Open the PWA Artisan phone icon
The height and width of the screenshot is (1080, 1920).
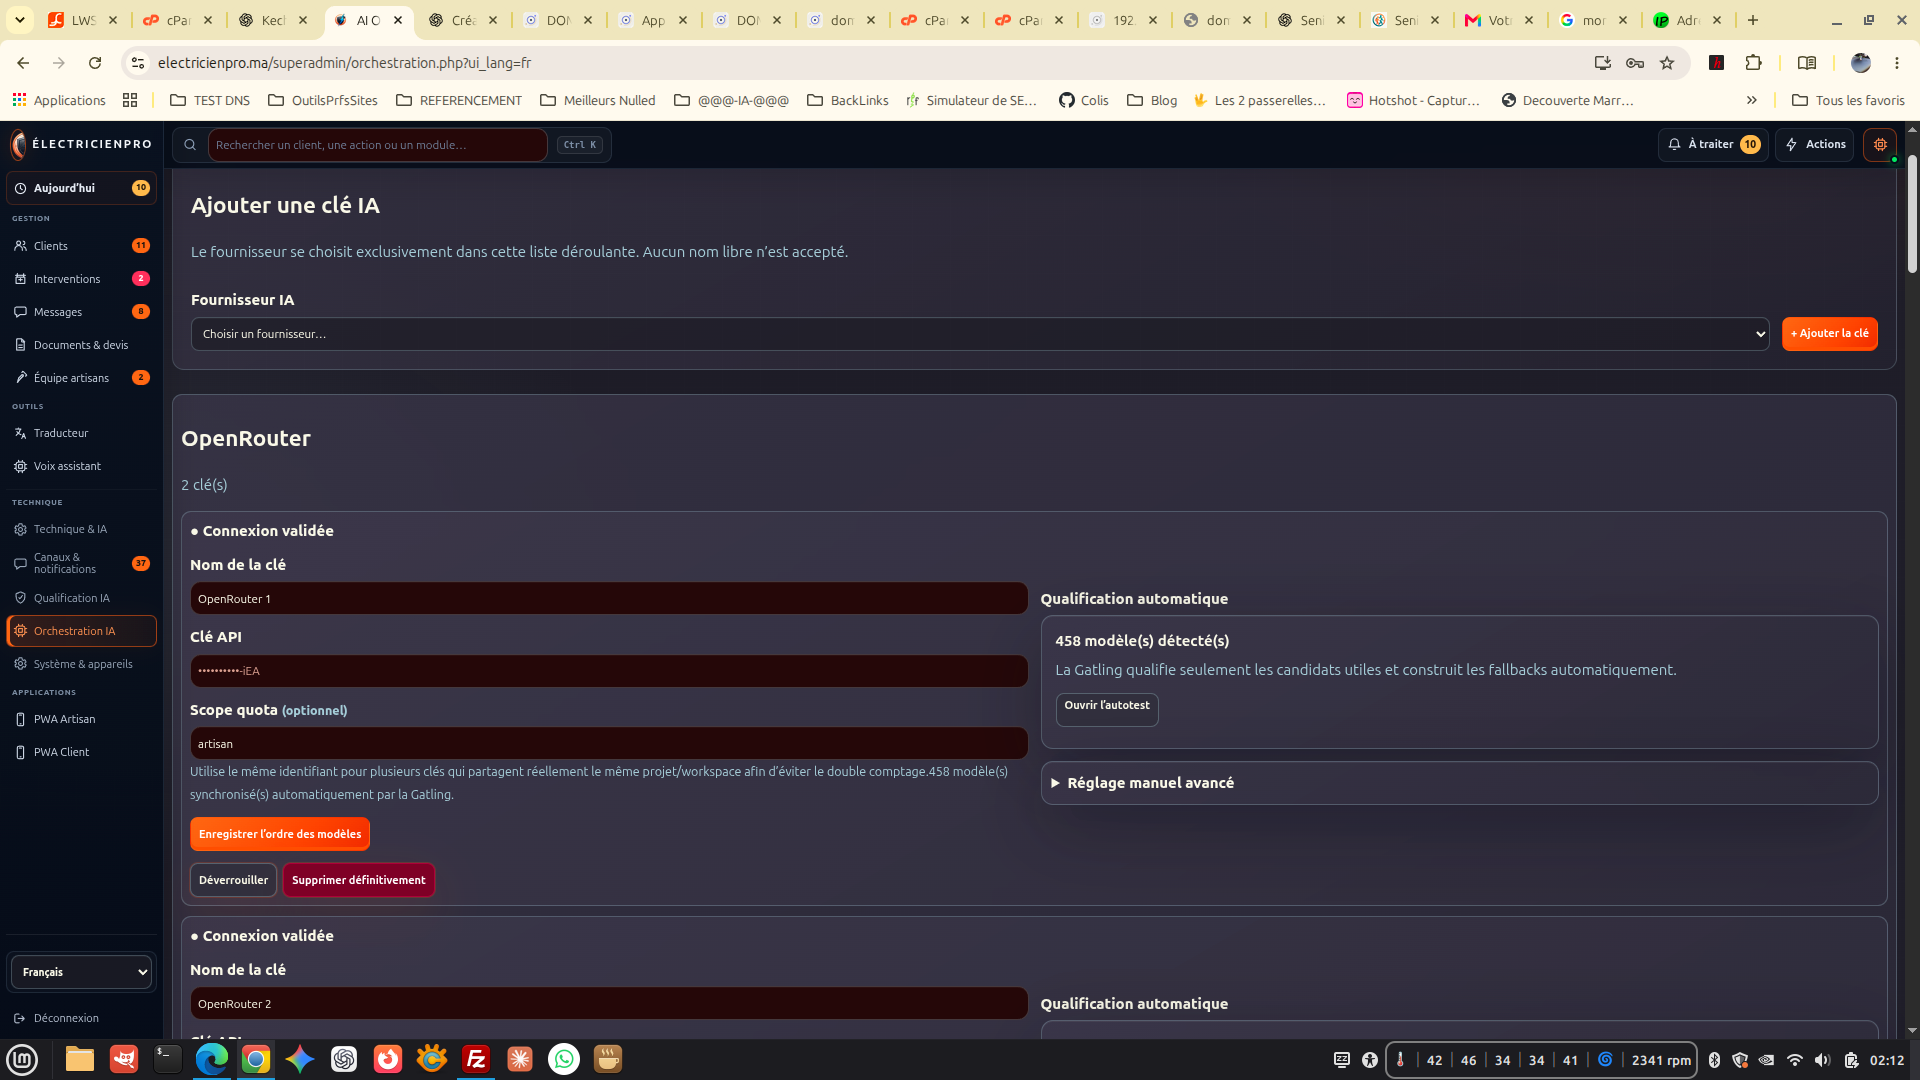20,719
